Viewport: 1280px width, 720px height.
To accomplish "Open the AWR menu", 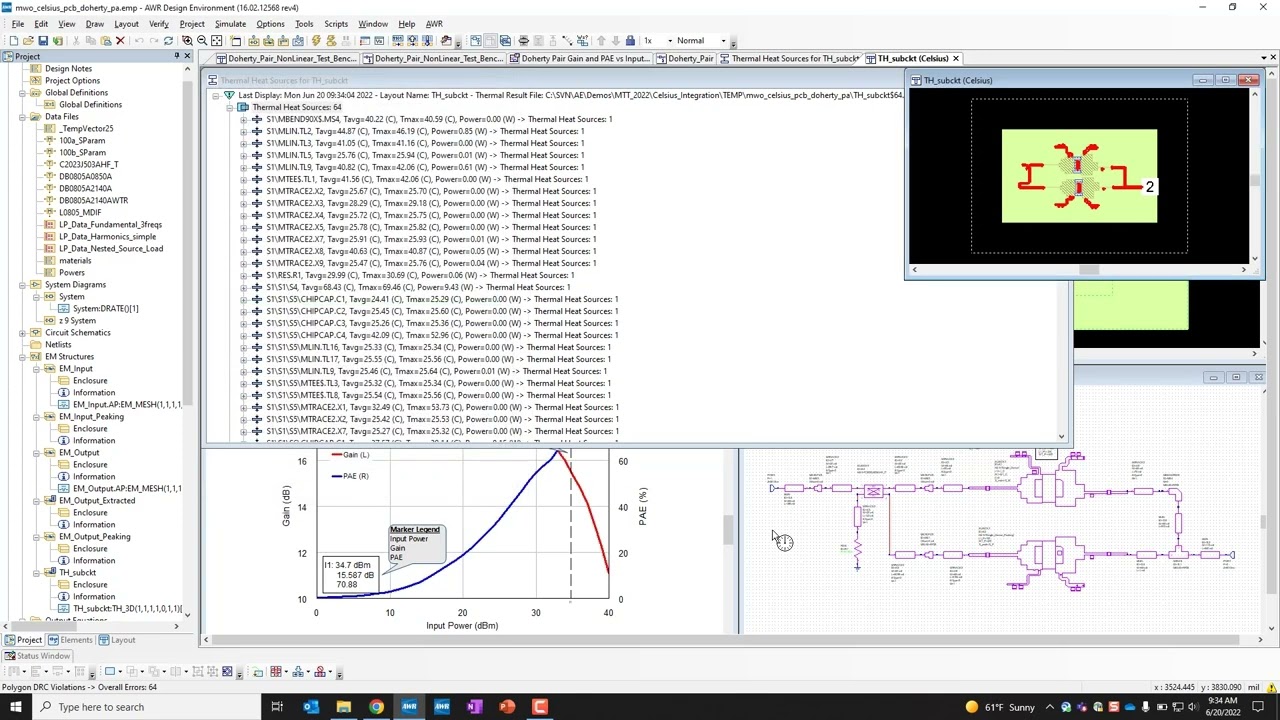I will click(434, 24).
